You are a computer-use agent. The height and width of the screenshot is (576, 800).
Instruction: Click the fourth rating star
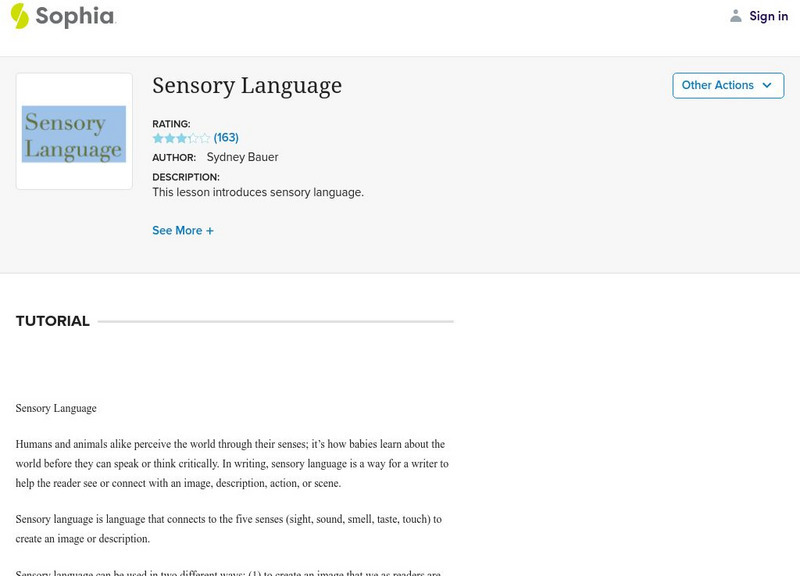[x=194, y=137]
